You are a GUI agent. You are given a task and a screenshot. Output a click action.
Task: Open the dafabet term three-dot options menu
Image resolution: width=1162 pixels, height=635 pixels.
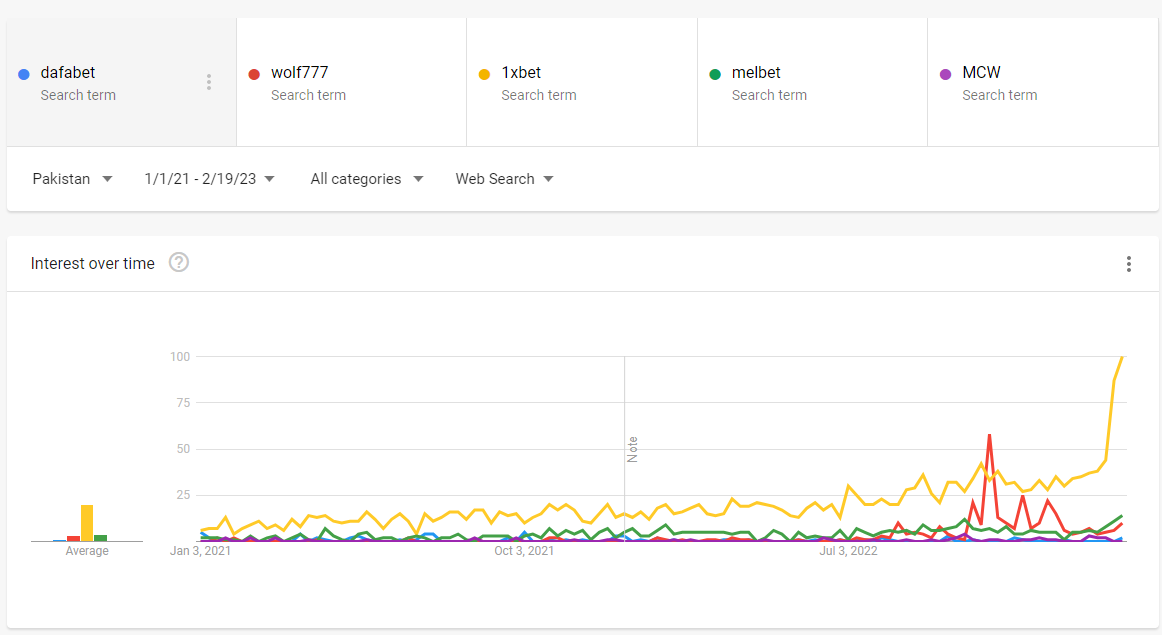tap(208, 82)
